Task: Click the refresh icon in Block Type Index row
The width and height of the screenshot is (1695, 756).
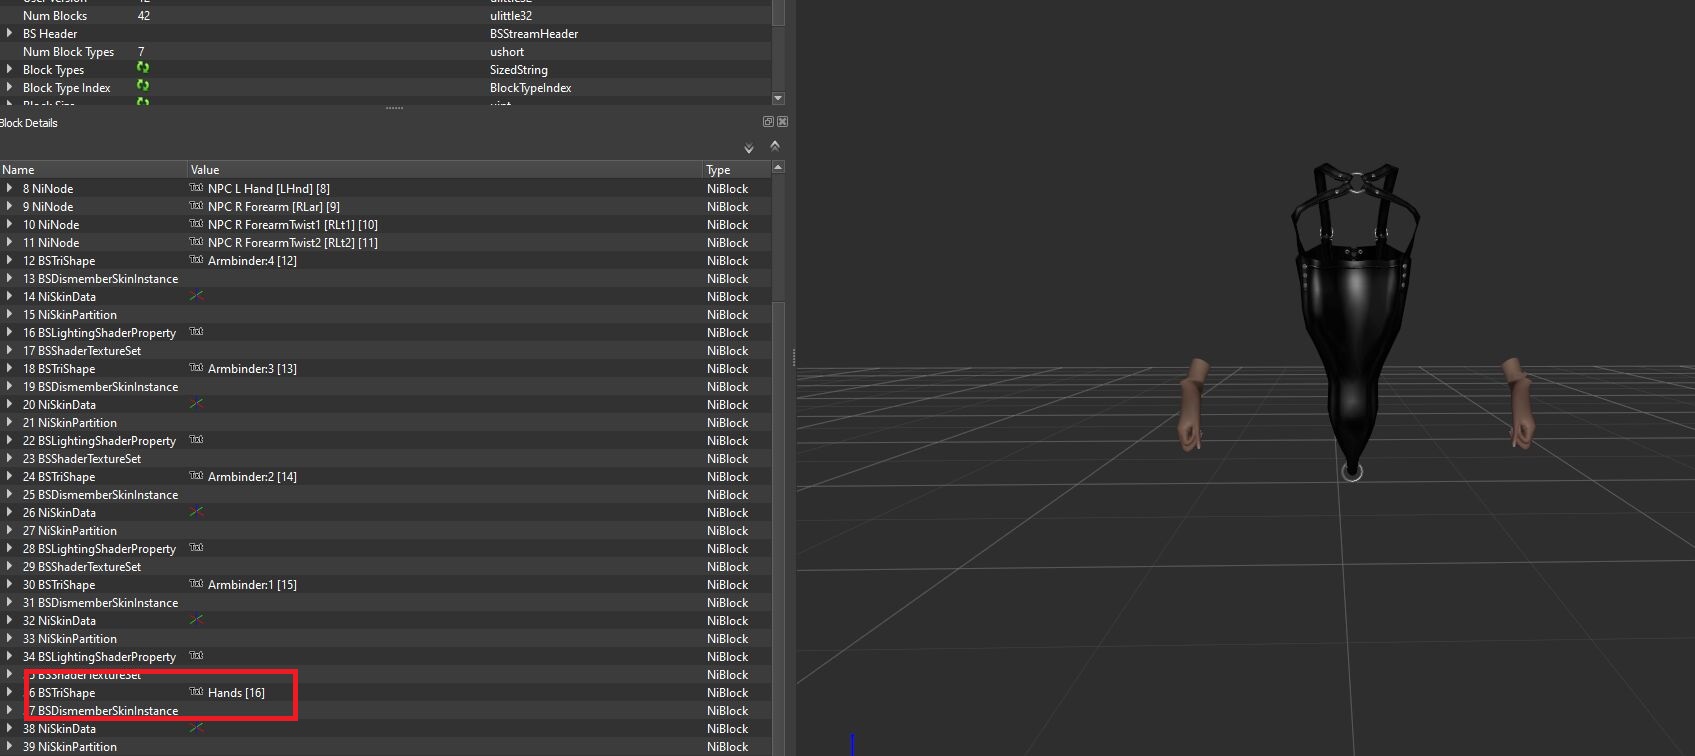Action: (143, 86)
